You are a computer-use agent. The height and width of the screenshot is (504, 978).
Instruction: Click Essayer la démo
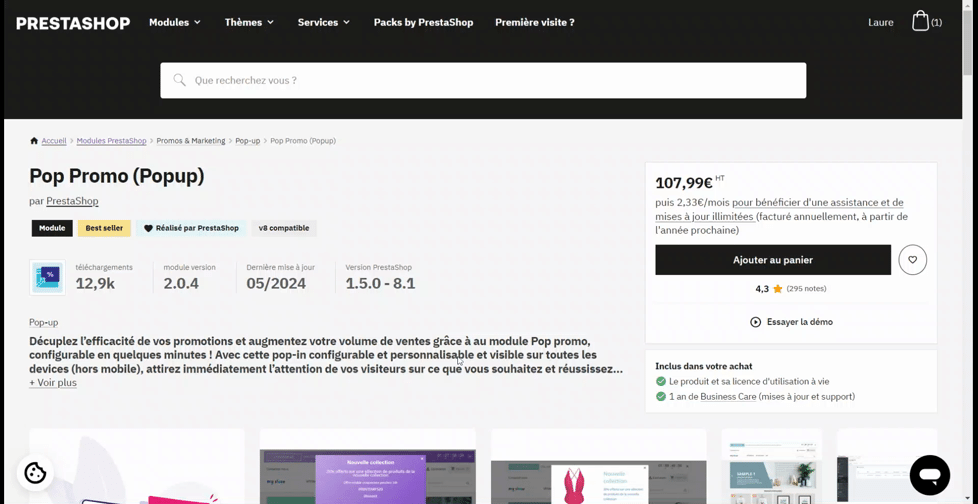point(800,322)
